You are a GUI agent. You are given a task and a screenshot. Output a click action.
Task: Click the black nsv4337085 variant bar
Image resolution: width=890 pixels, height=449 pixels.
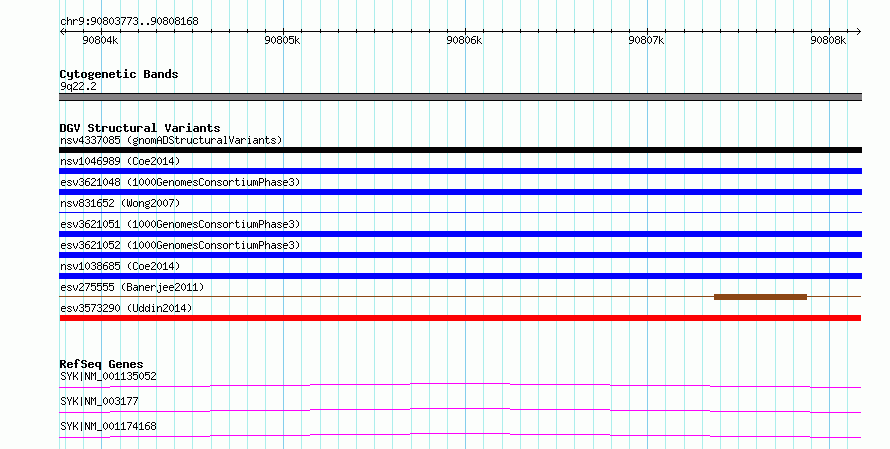coord(460,150)
